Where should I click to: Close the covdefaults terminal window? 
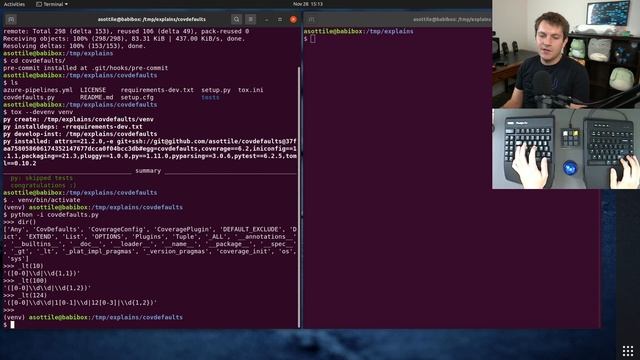coord(293,19)
